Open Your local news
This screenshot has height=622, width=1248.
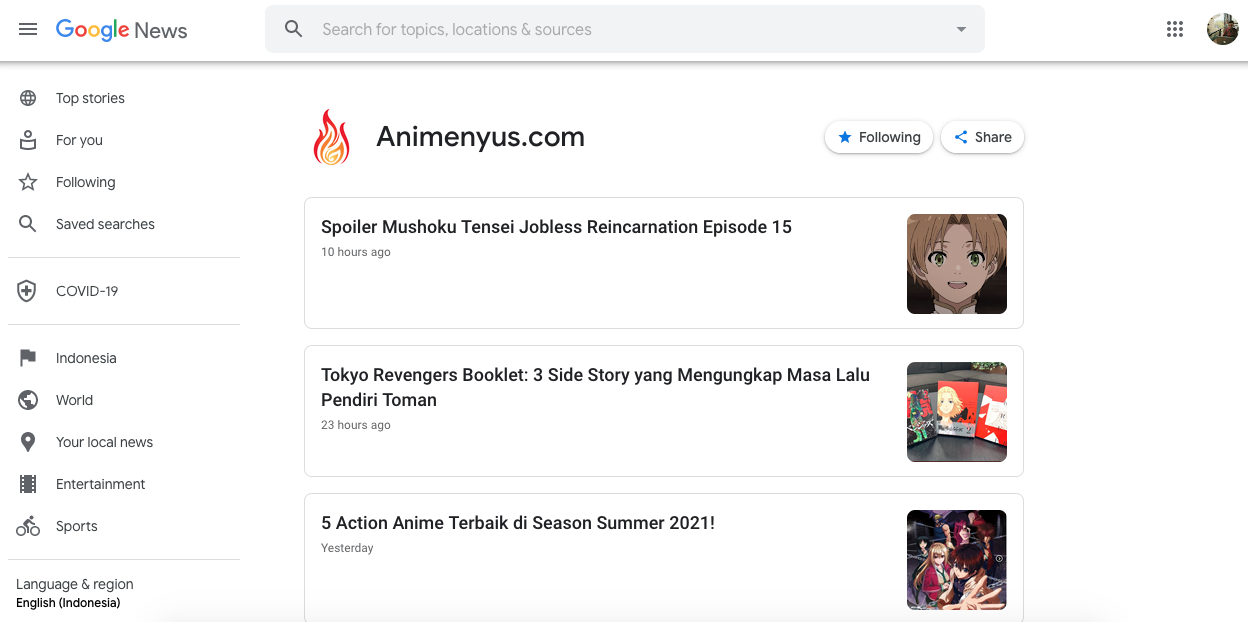coord(104,442)
